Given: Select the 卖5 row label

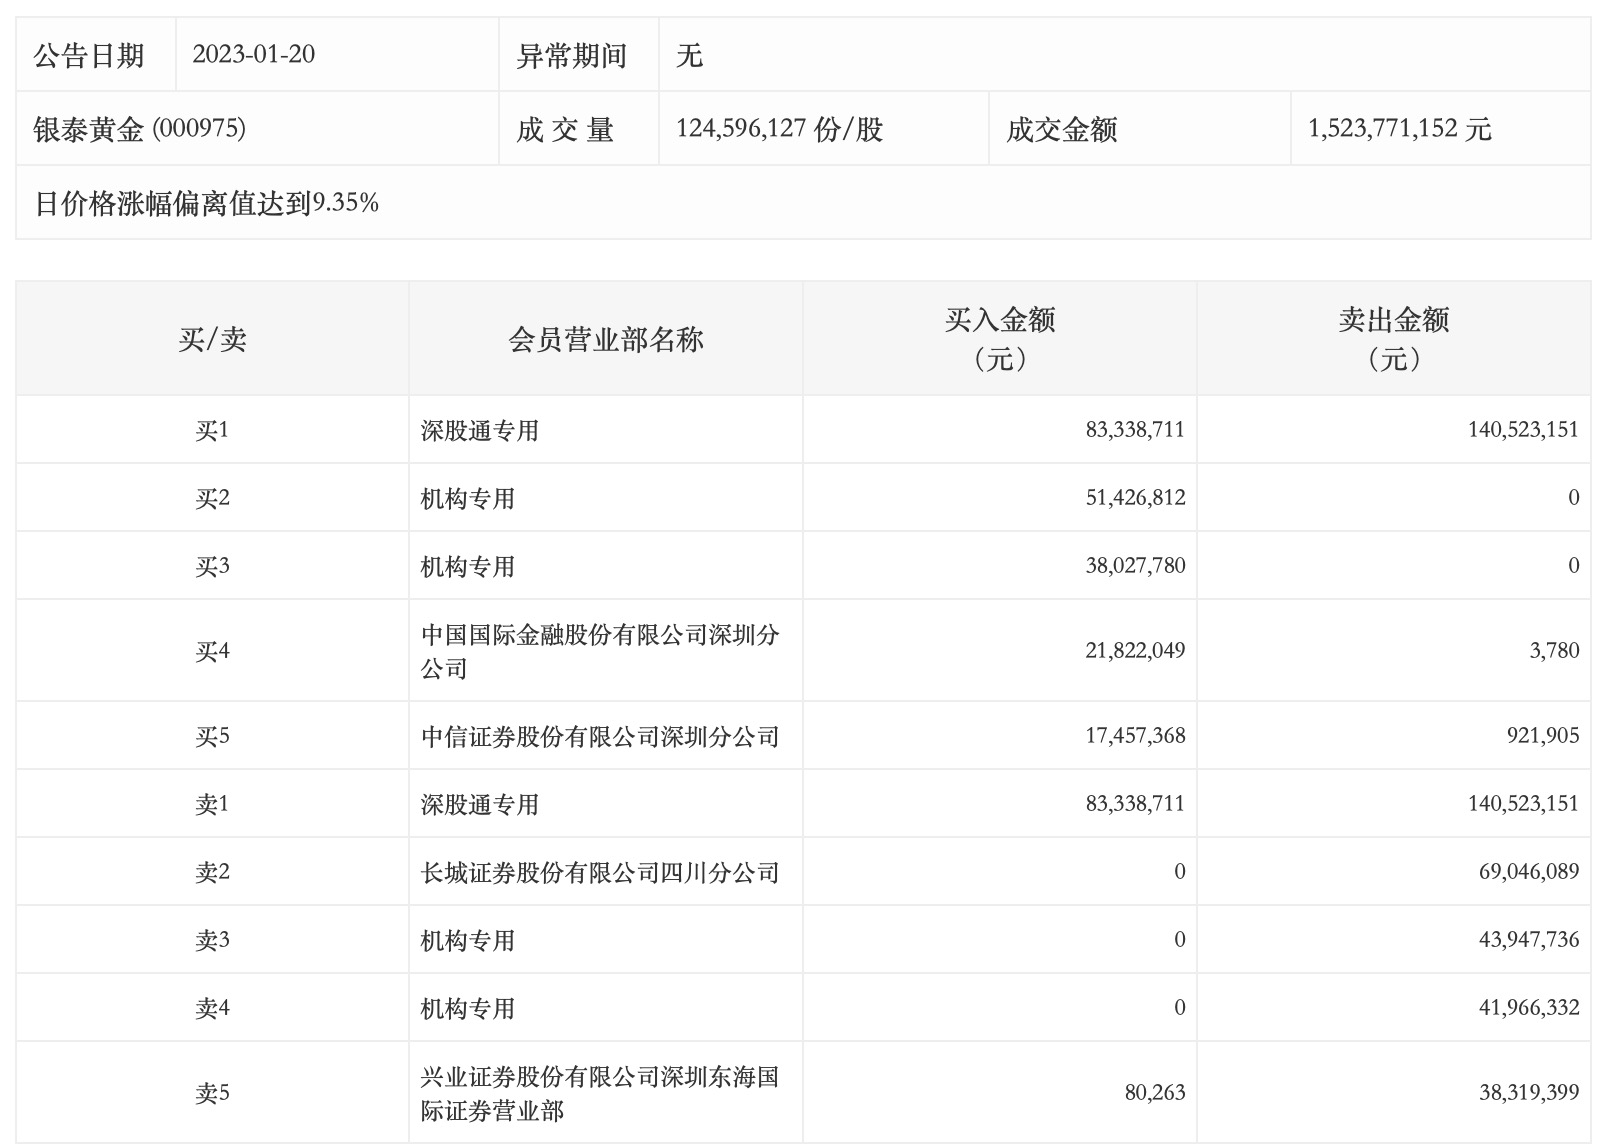Looking at the screenshot, I should (x=212, y=1094).
